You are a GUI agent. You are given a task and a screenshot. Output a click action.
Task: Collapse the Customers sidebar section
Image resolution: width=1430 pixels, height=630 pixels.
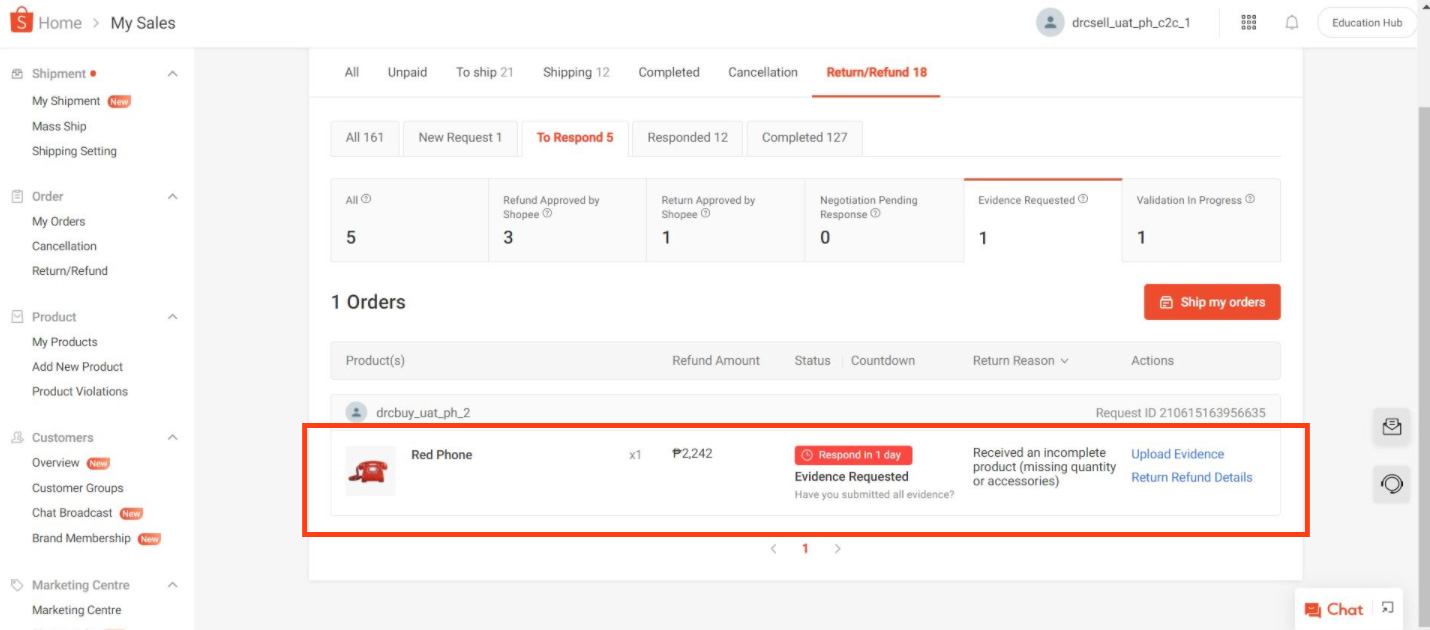click(x=172, y=437)
